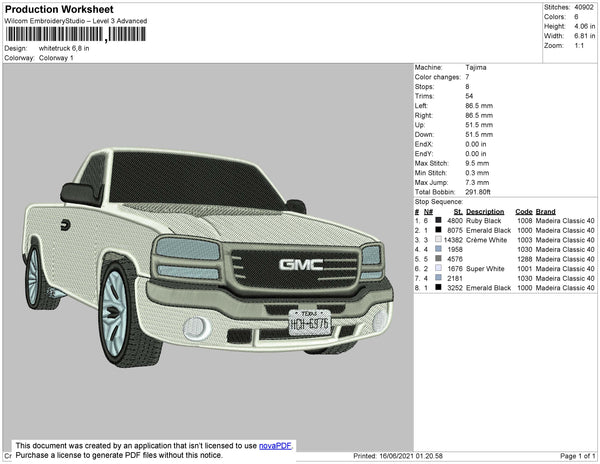Image resolution: width=600 pixels, height=464 pixels.
Task: Click stitch count 1958 in stop 4
Action: [x=455, y=249]
